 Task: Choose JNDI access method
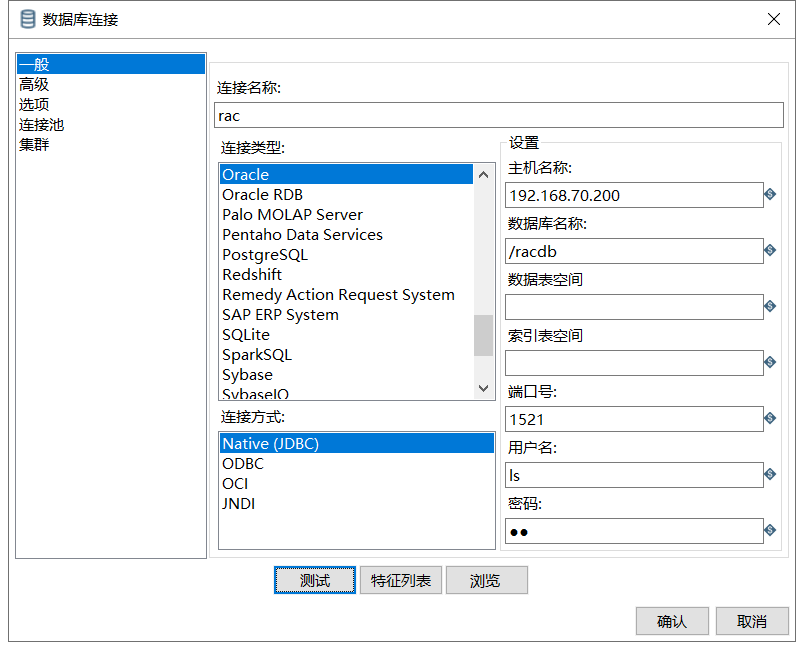(357, 503)
